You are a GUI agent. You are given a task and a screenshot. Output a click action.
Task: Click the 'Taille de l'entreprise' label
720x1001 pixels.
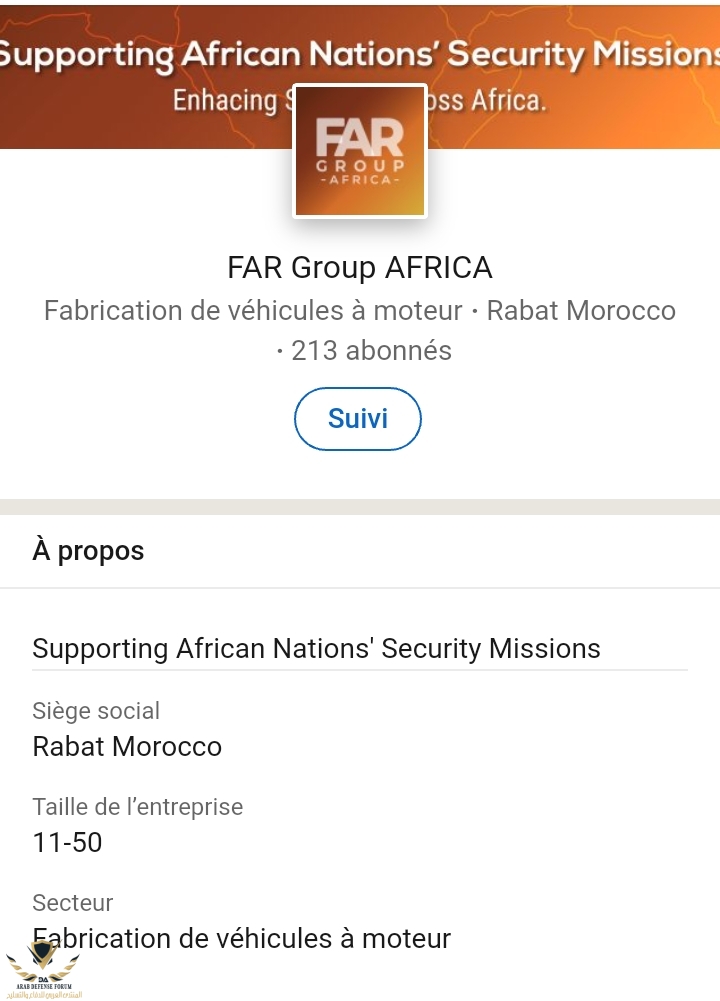point(137,807)
